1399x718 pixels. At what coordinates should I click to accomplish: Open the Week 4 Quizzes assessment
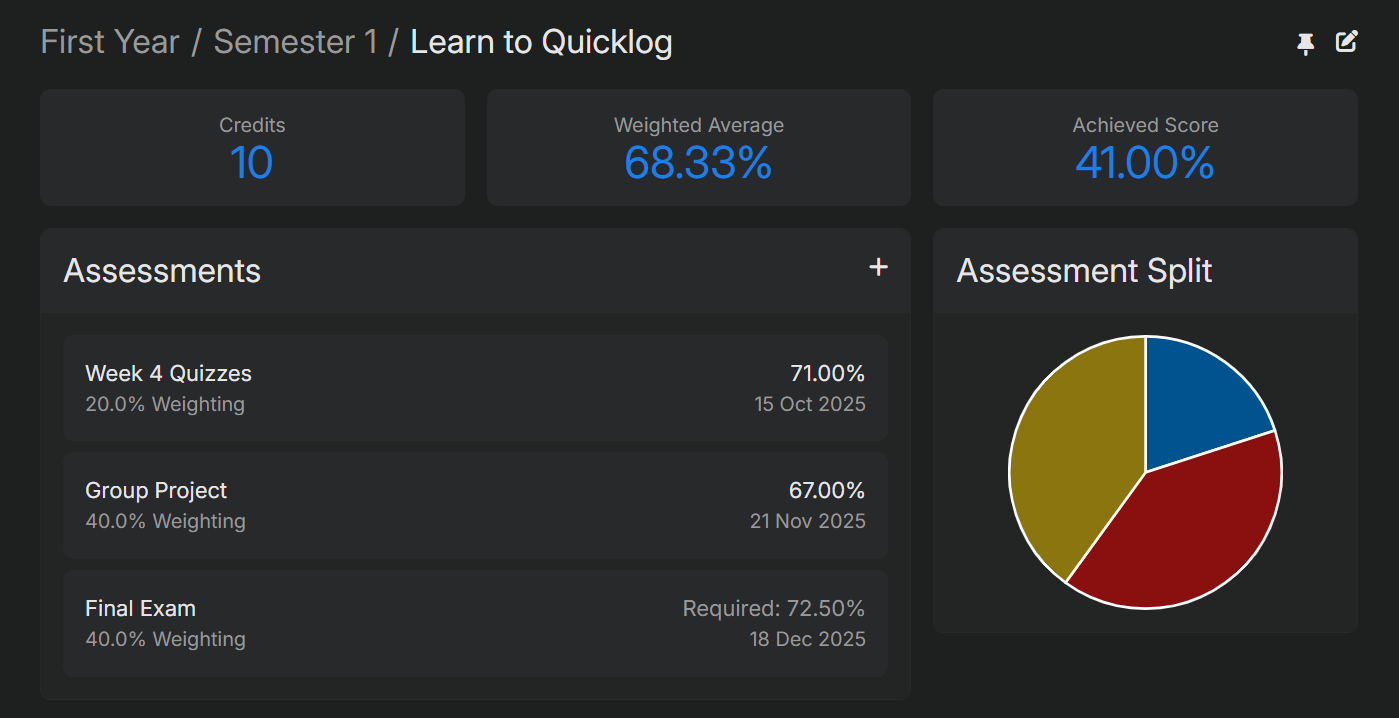tap(475, 388)
